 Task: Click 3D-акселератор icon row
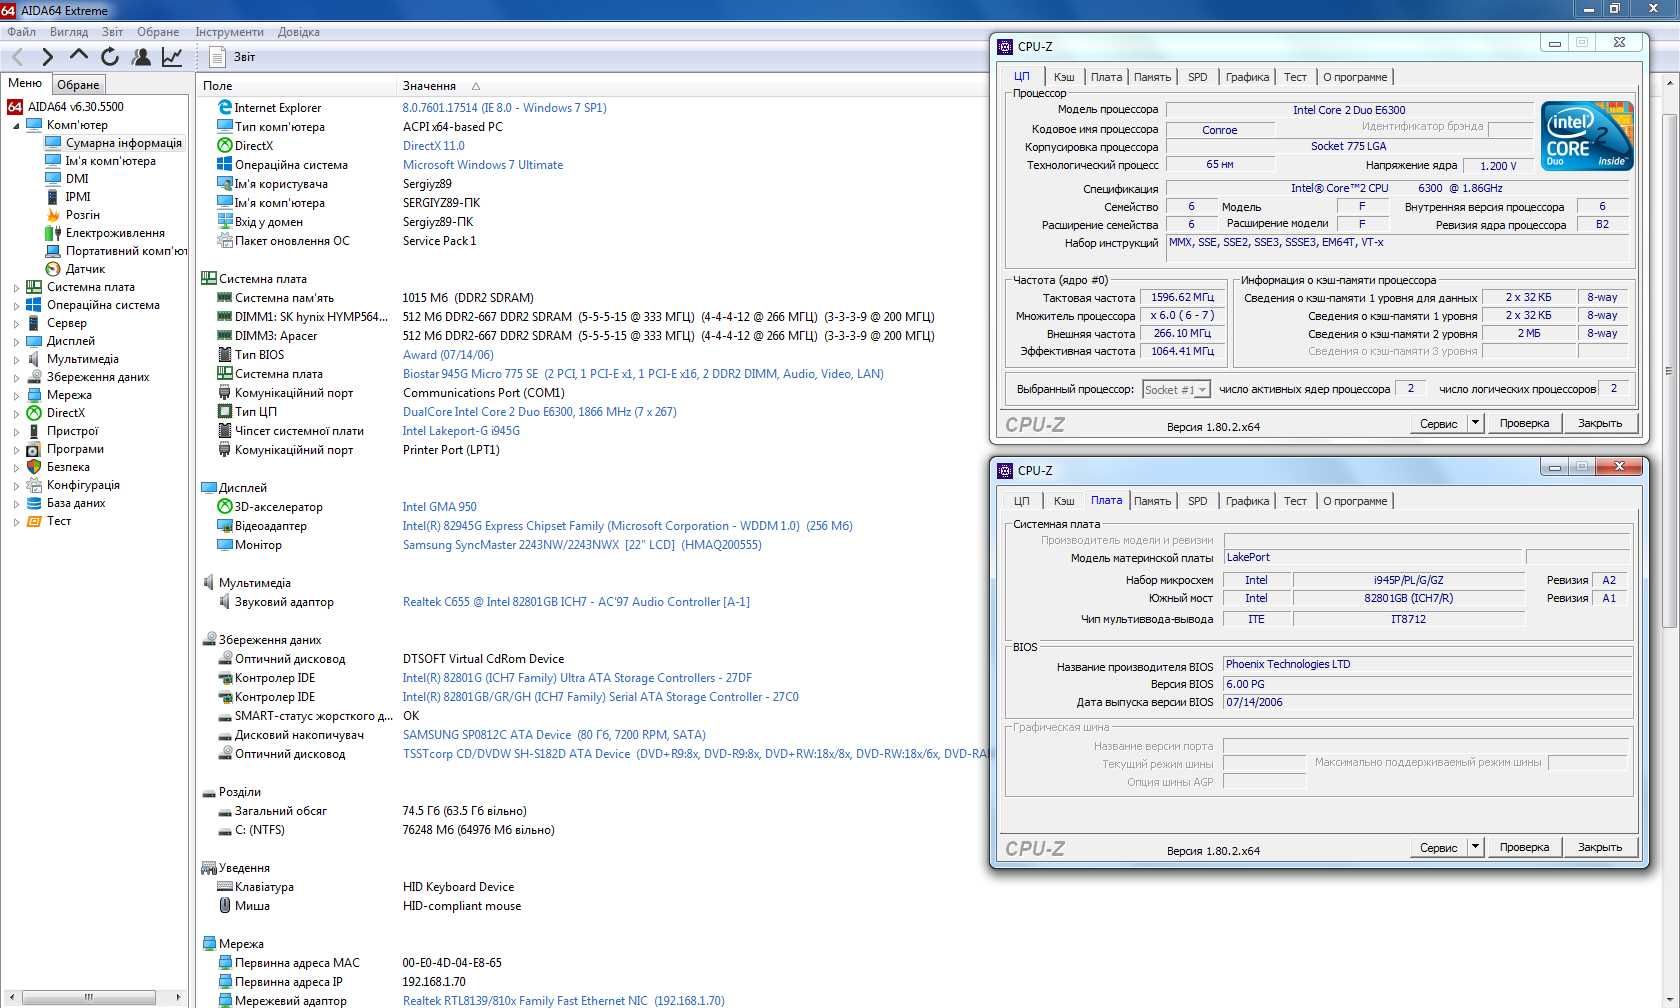click(225, 507)
